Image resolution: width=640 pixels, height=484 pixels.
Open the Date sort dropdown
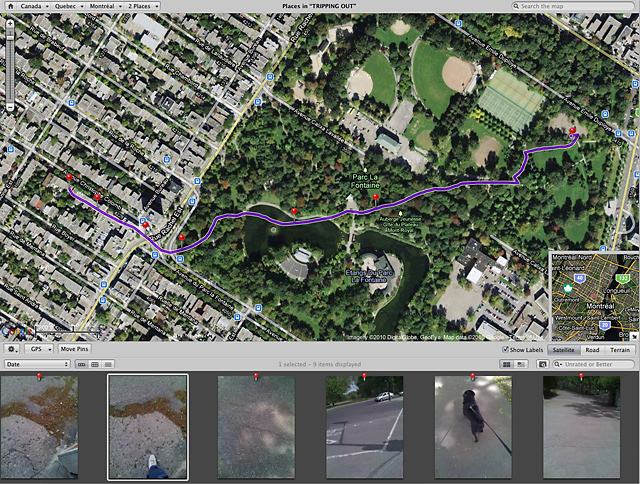pyautogui.click(x=38, y=364)
